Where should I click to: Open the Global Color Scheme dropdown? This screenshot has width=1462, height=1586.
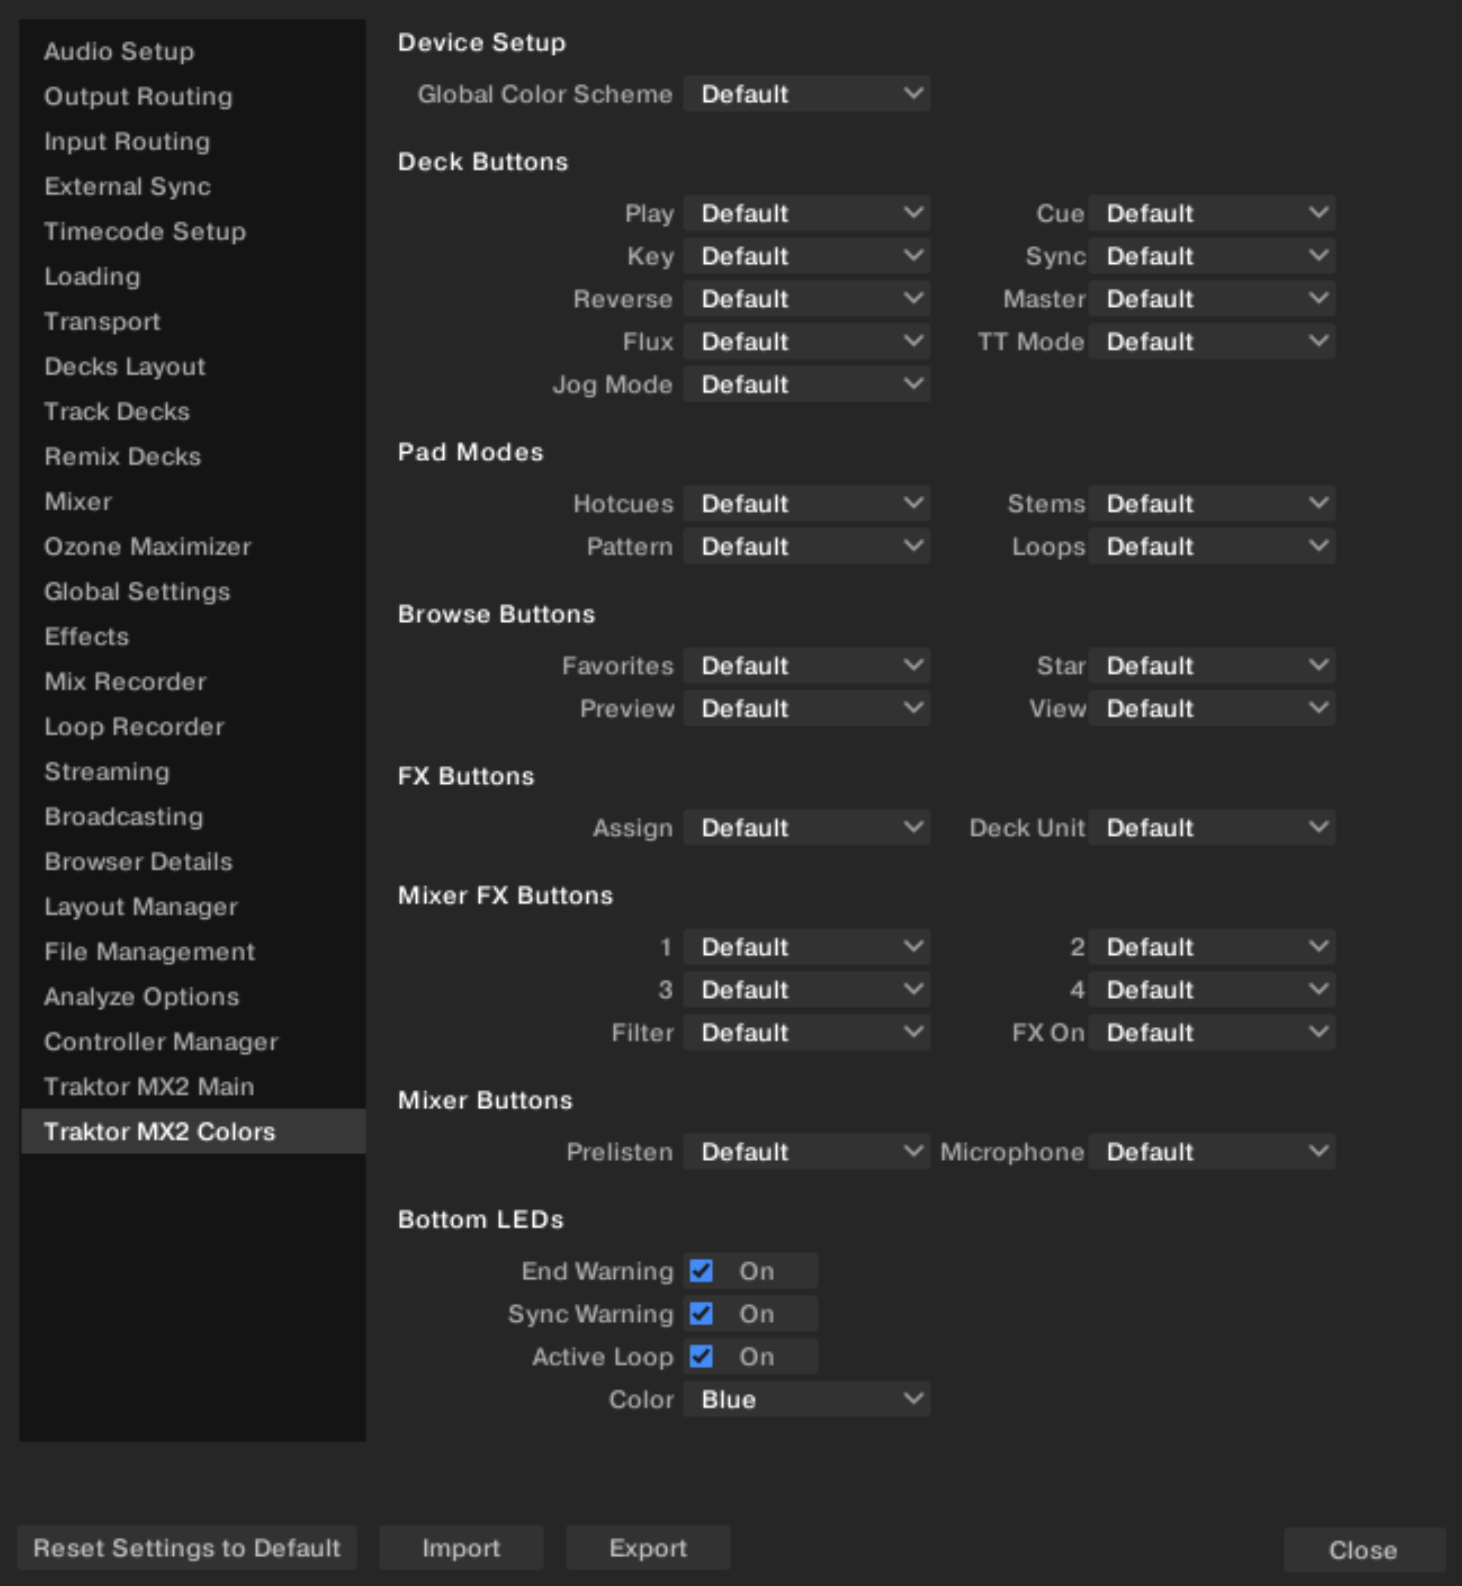807,94
